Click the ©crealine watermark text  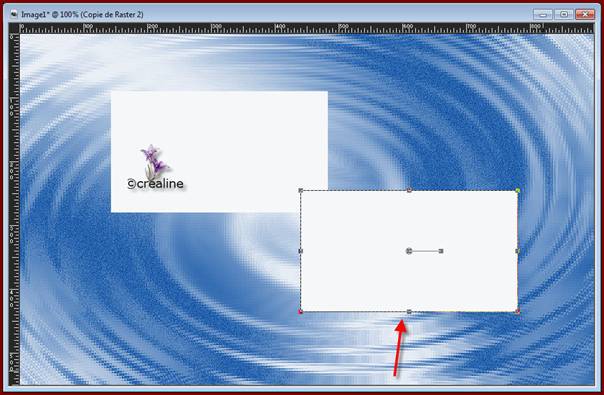click(155, 184)
